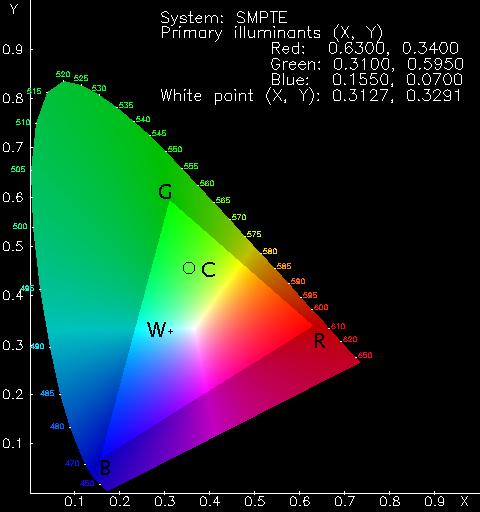Click the 585 wavelength label
Image resolution: width=480 pixels, height=512 pixels.
284,266
